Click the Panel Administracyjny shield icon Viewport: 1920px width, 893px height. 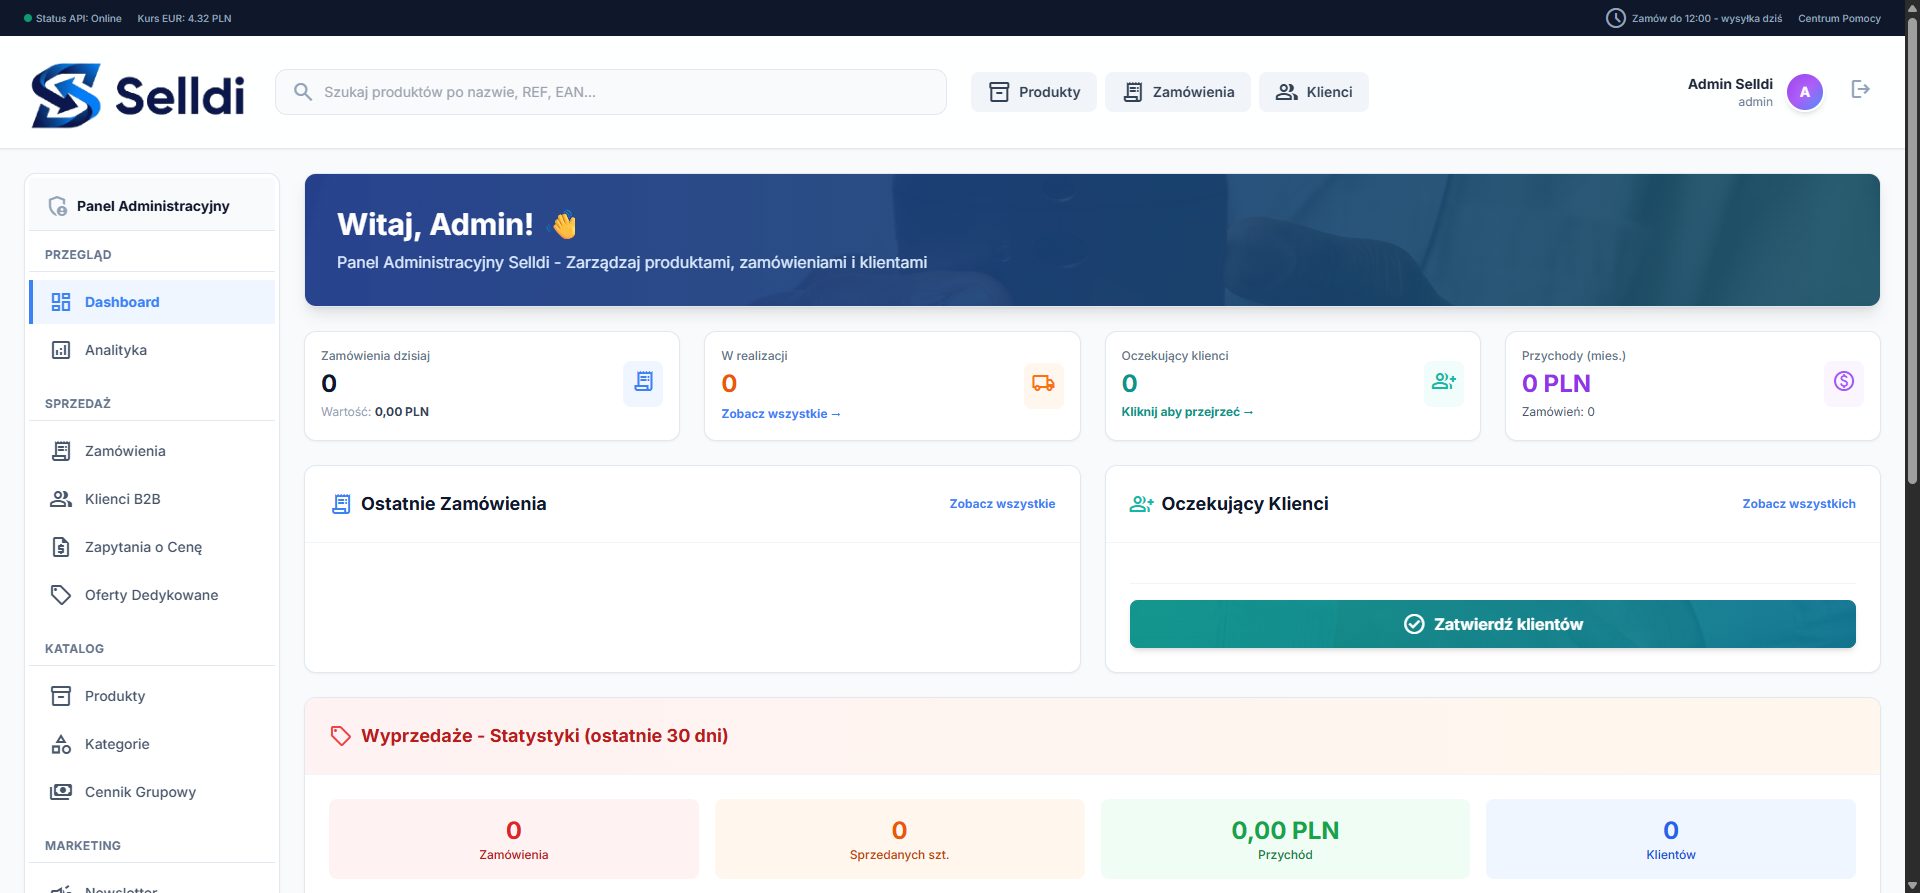click(x=58, y=206)
